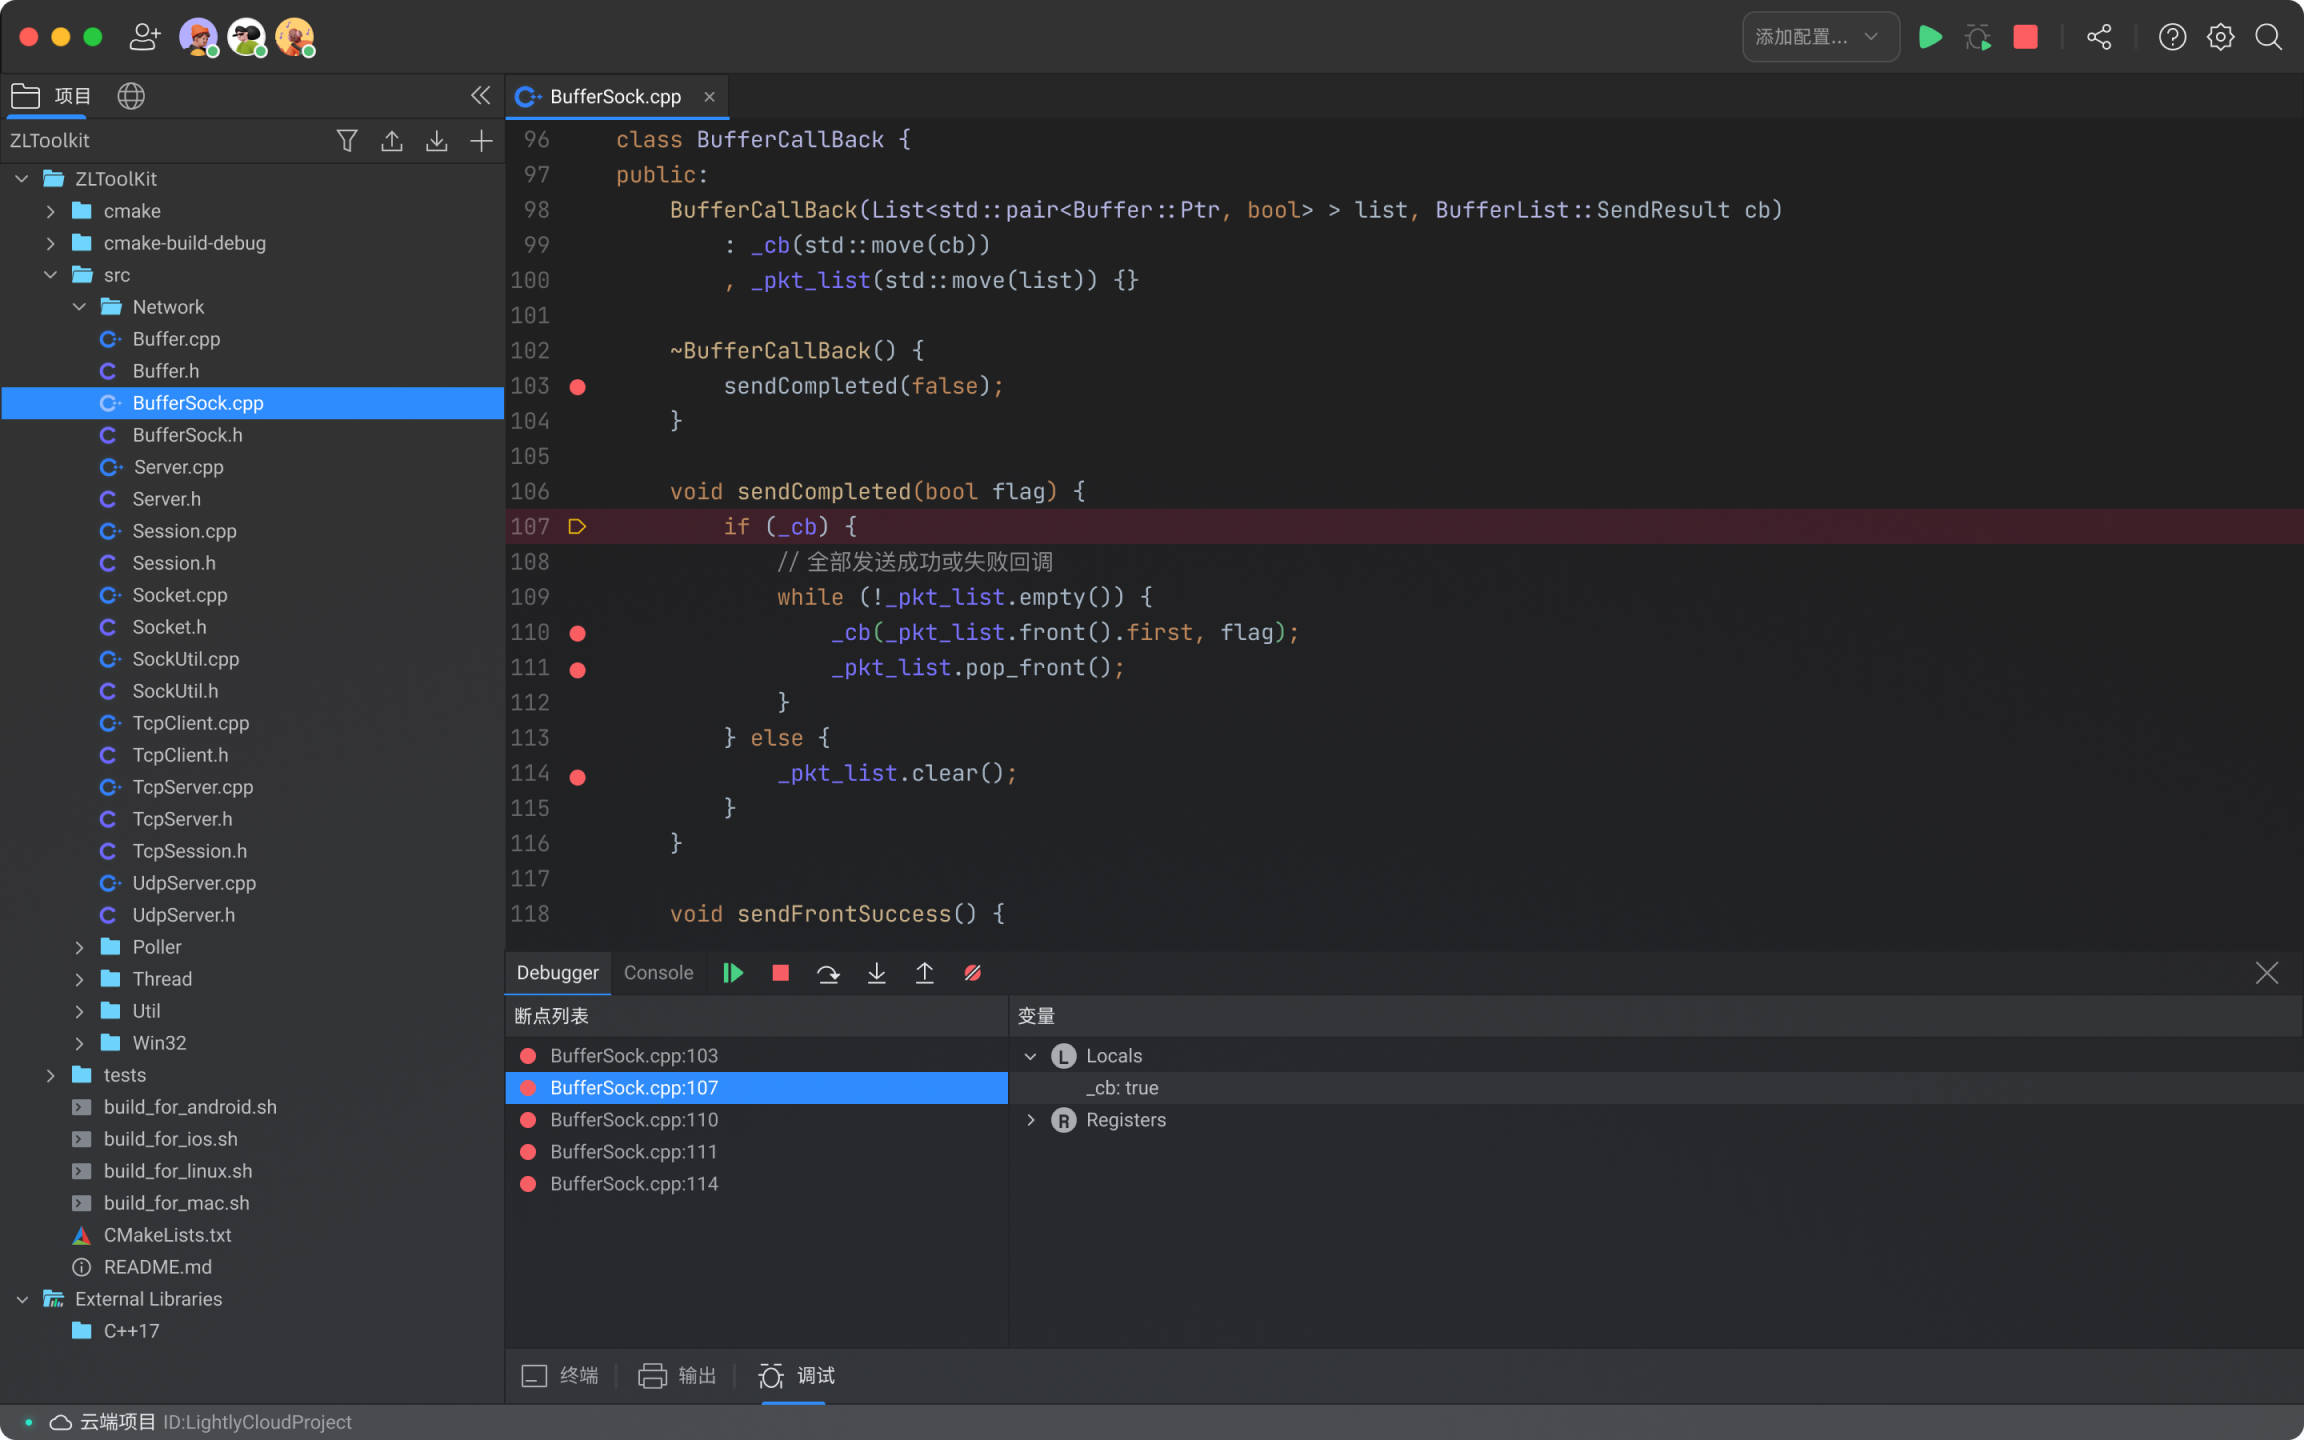Click the filter funnel icon in project panel
Viewport: 2304px width, 1440px height.
[x=347, y=140]
